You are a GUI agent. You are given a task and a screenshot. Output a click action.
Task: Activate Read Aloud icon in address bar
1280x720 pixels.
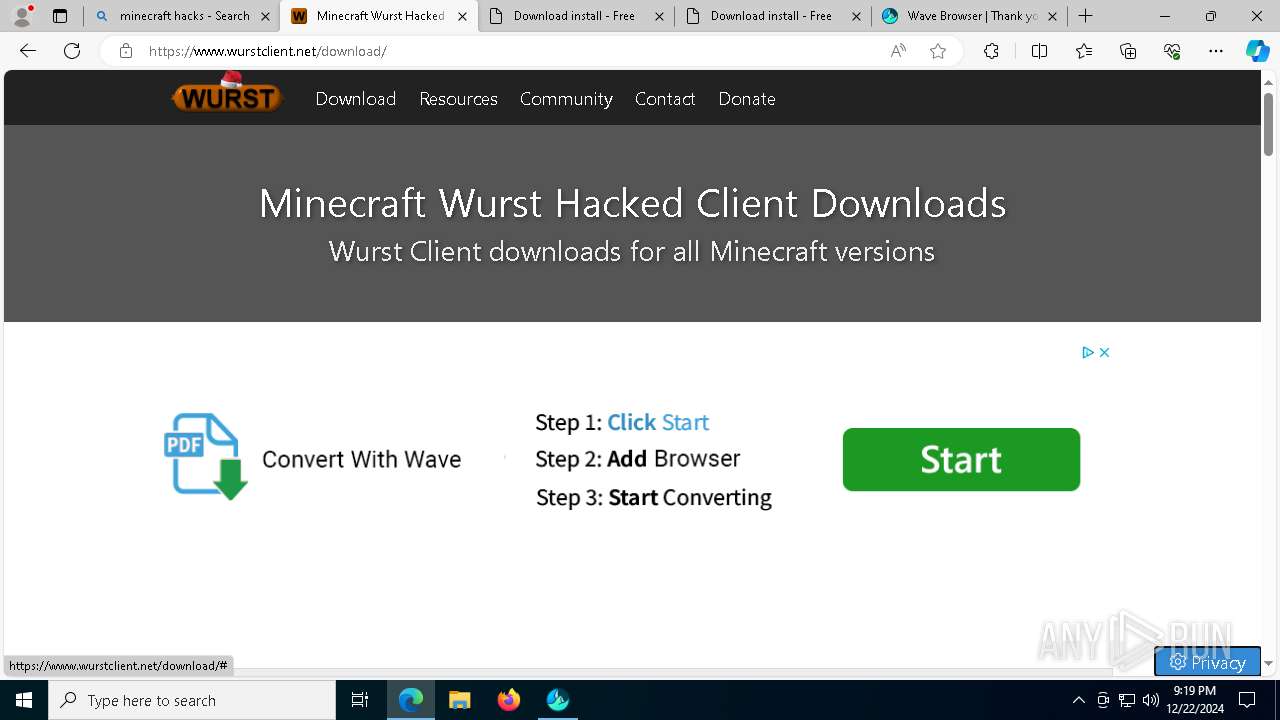pyautogui.click(x=898, y=51)
